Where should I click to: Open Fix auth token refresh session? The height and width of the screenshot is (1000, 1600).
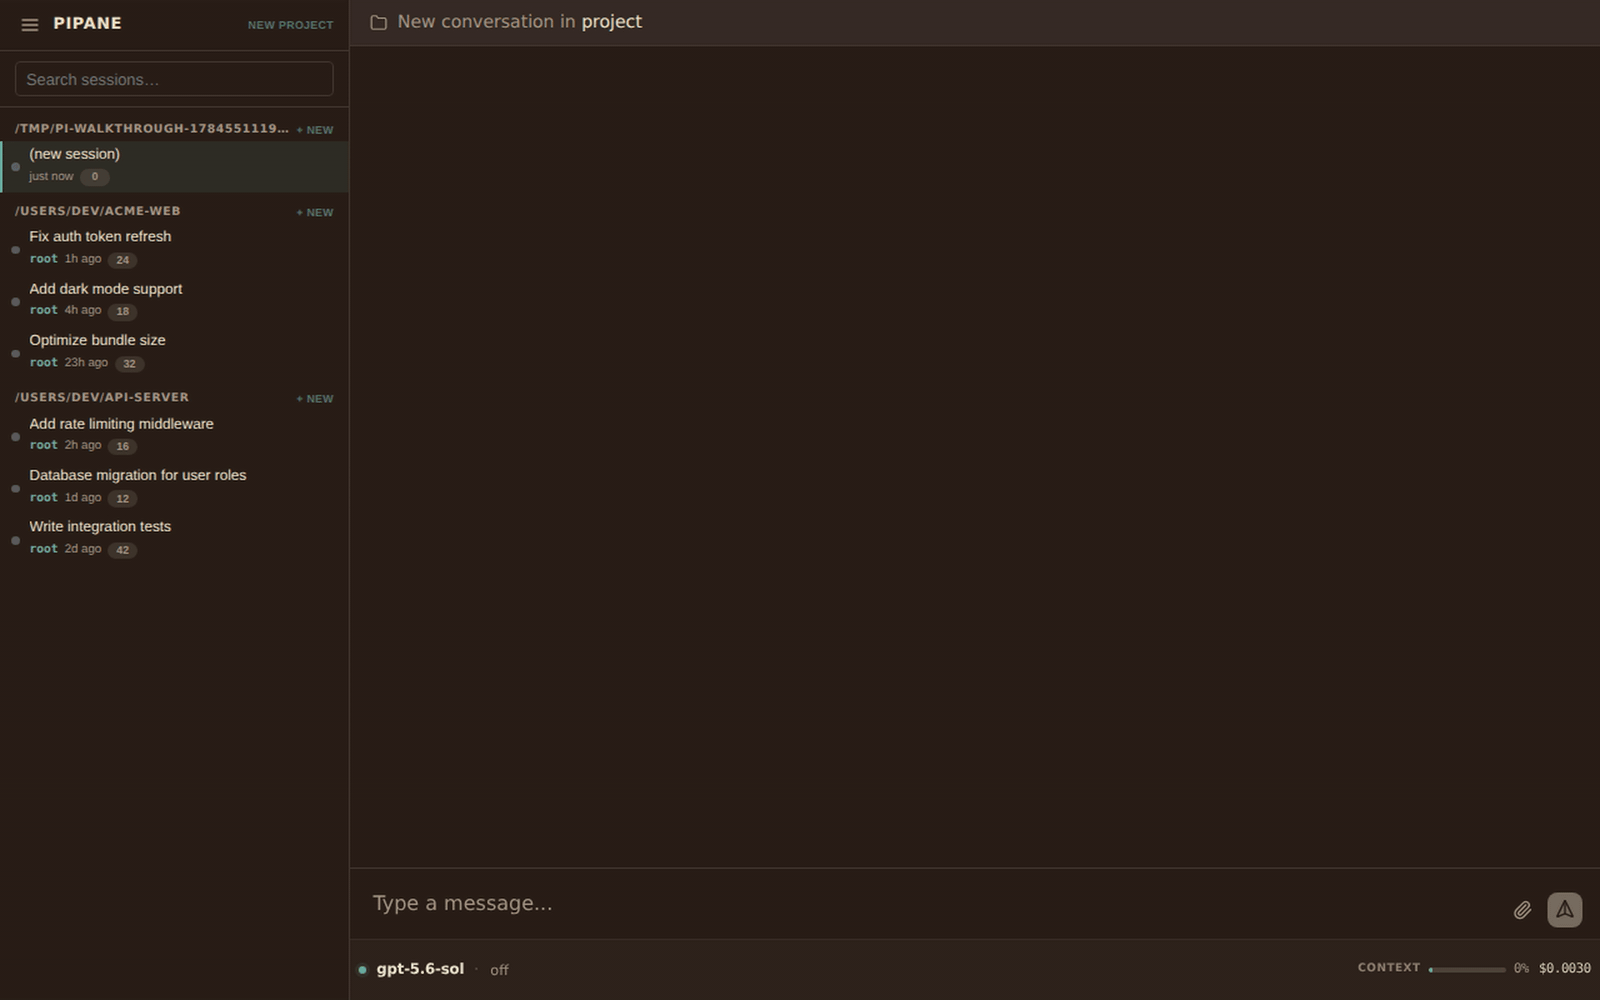point(175,248)
